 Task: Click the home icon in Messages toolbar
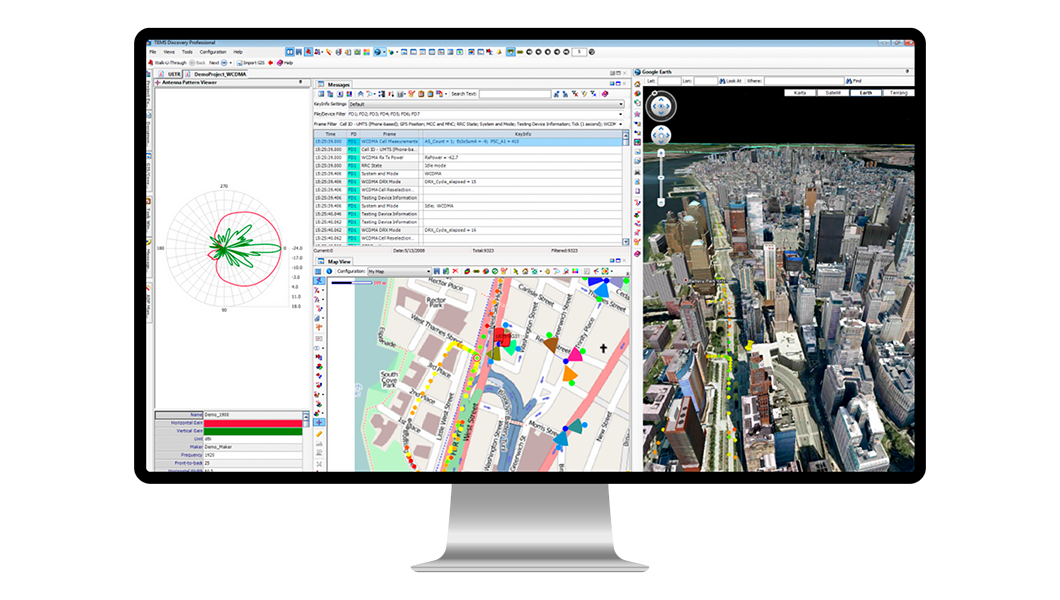360,94
